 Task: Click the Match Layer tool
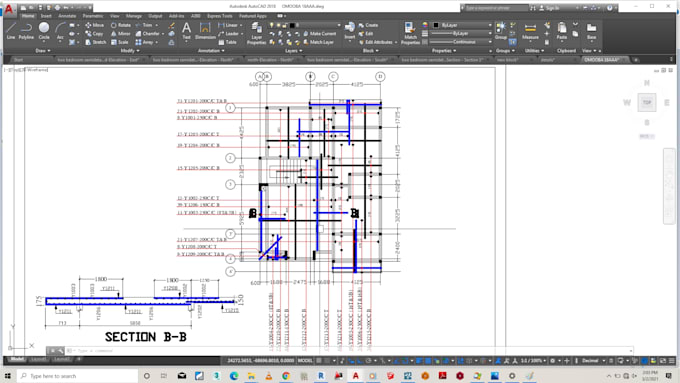click(x=318, y=42)
